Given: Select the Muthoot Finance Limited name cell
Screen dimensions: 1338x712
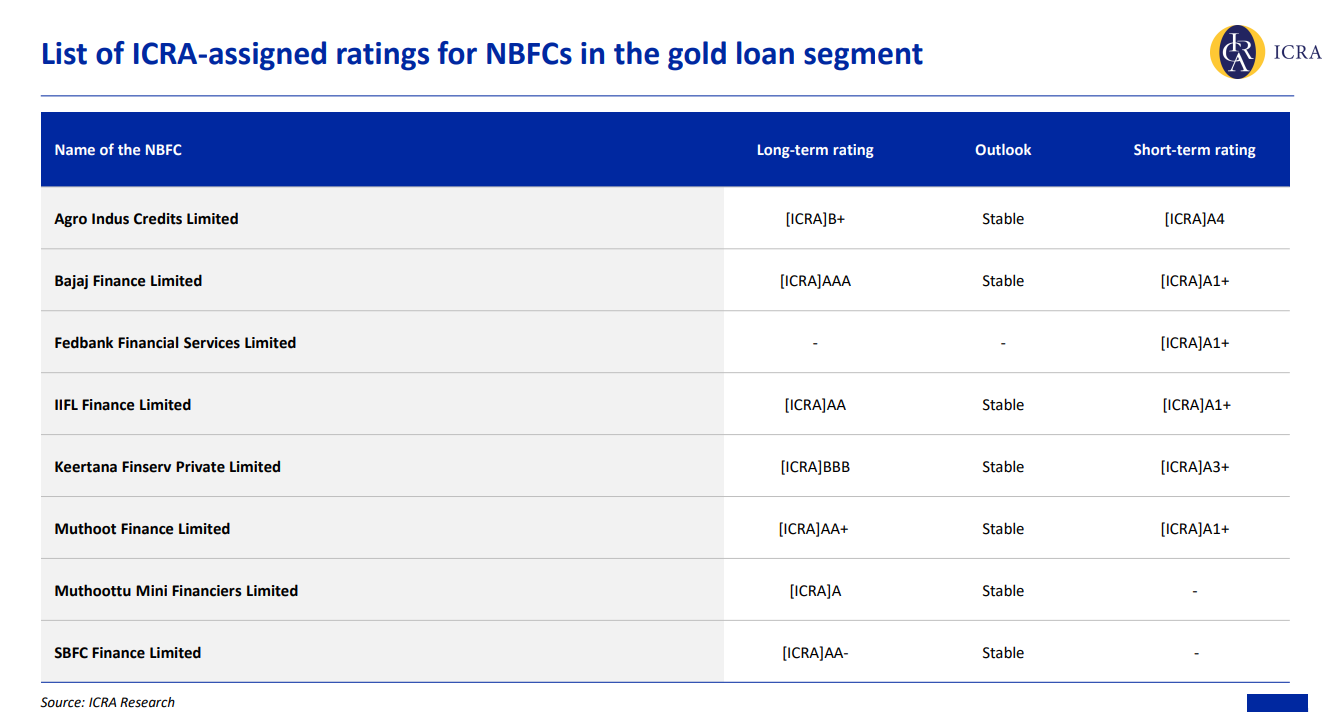Looking at the screenshot, I should [142, 529].
